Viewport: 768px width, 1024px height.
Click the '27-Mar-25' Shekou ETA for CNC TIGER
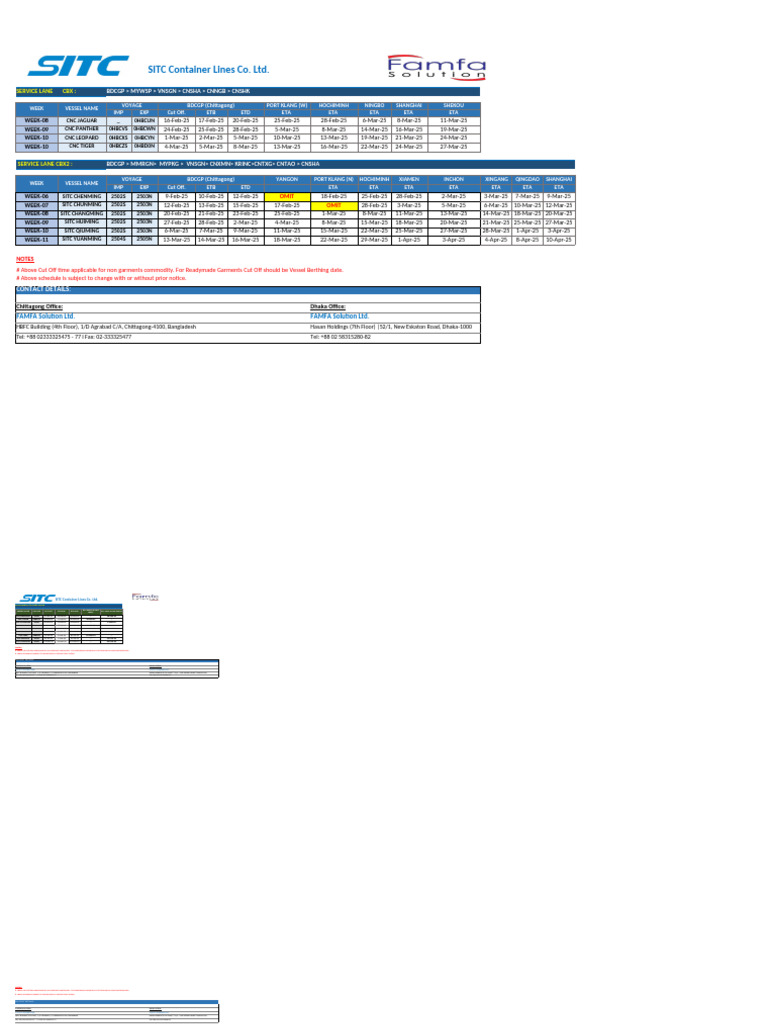(453, 147)
